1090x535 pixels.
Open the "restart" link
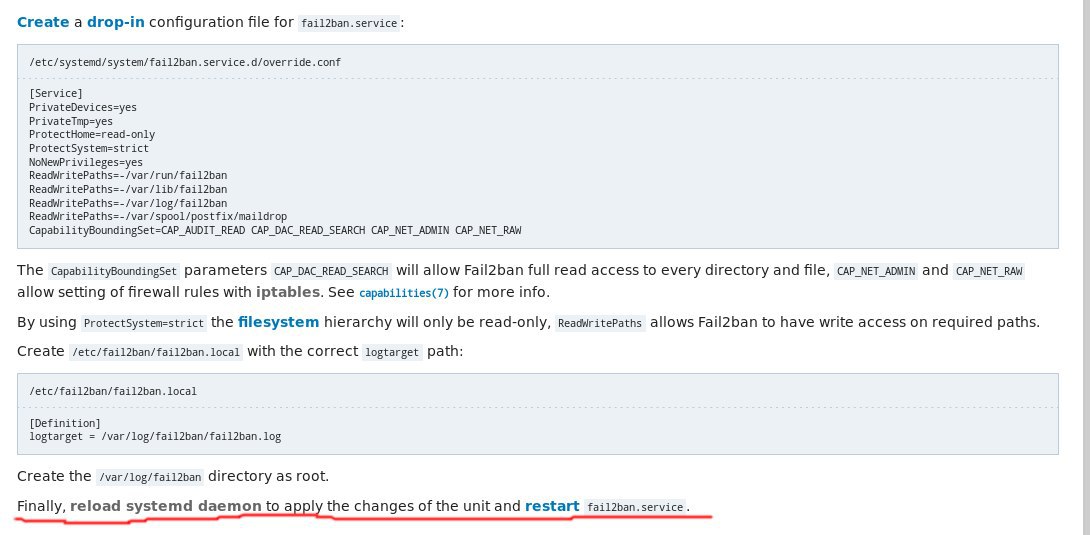coord(551,506)
